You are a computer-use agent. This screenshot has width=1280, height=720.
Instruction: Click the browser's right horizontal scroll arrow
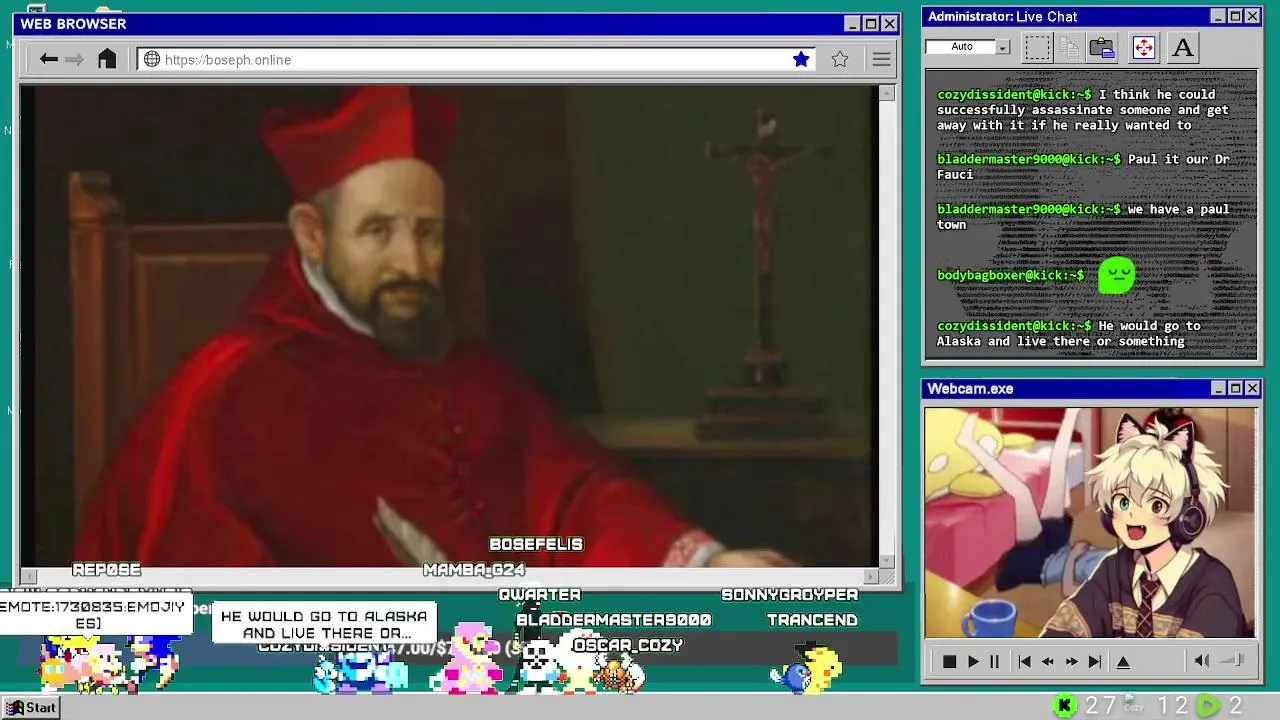coord(871,576)
